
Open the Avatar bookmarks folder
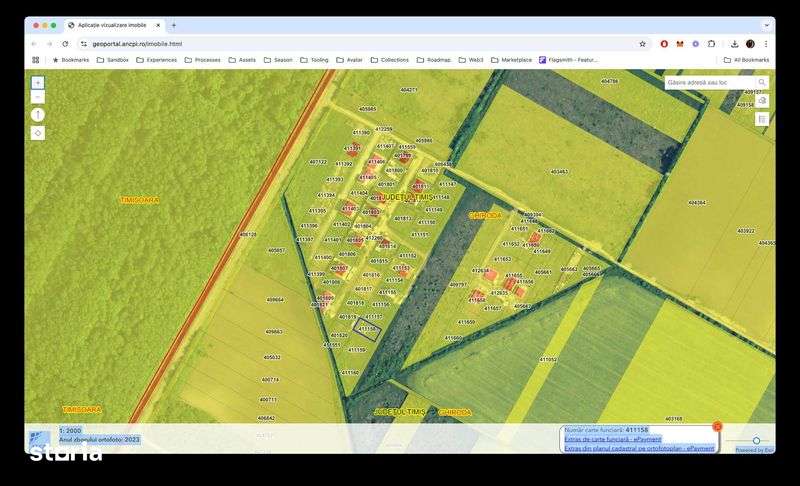pyautogui.click(x=349, y=60)
